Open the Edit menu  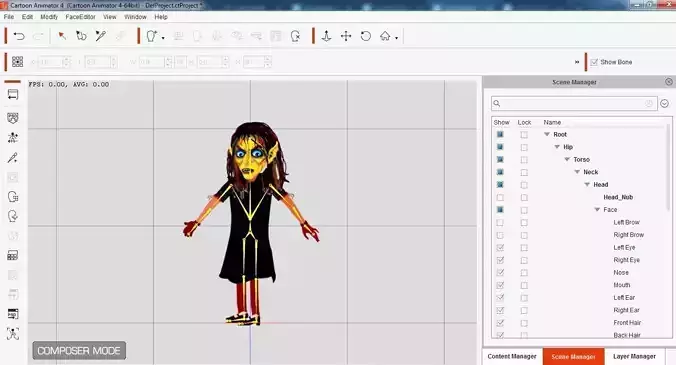[27, 17]
